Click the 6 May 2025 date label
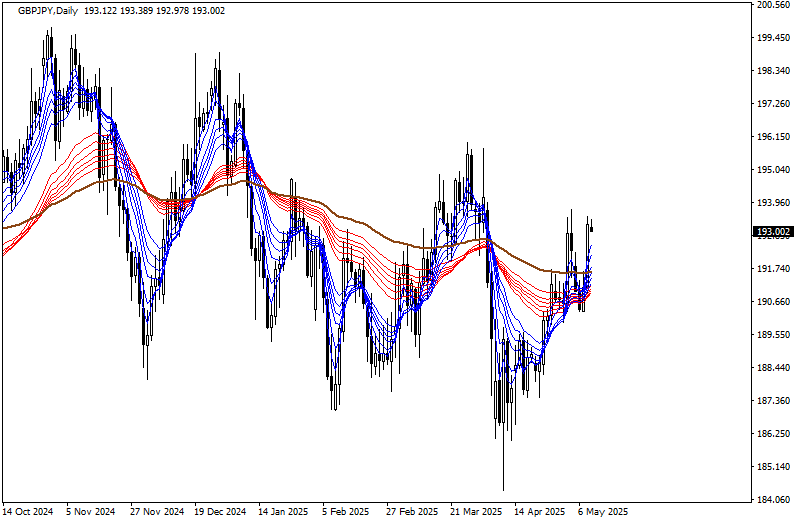This screenshot has width=797, height=523. coord(603,512)
